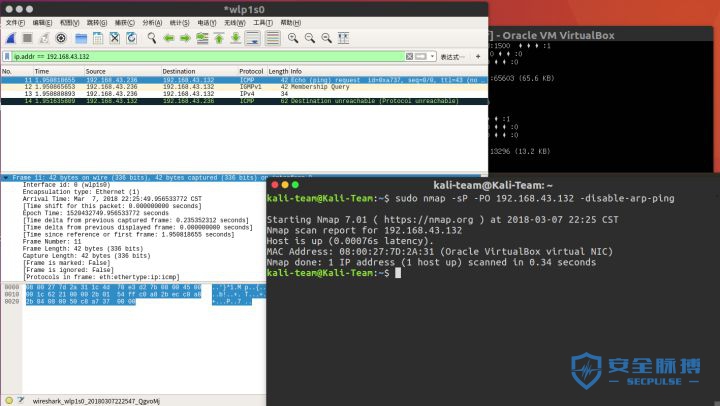Click the expert info status bar icon
The image size is (720, 406).
pos(9,400)
